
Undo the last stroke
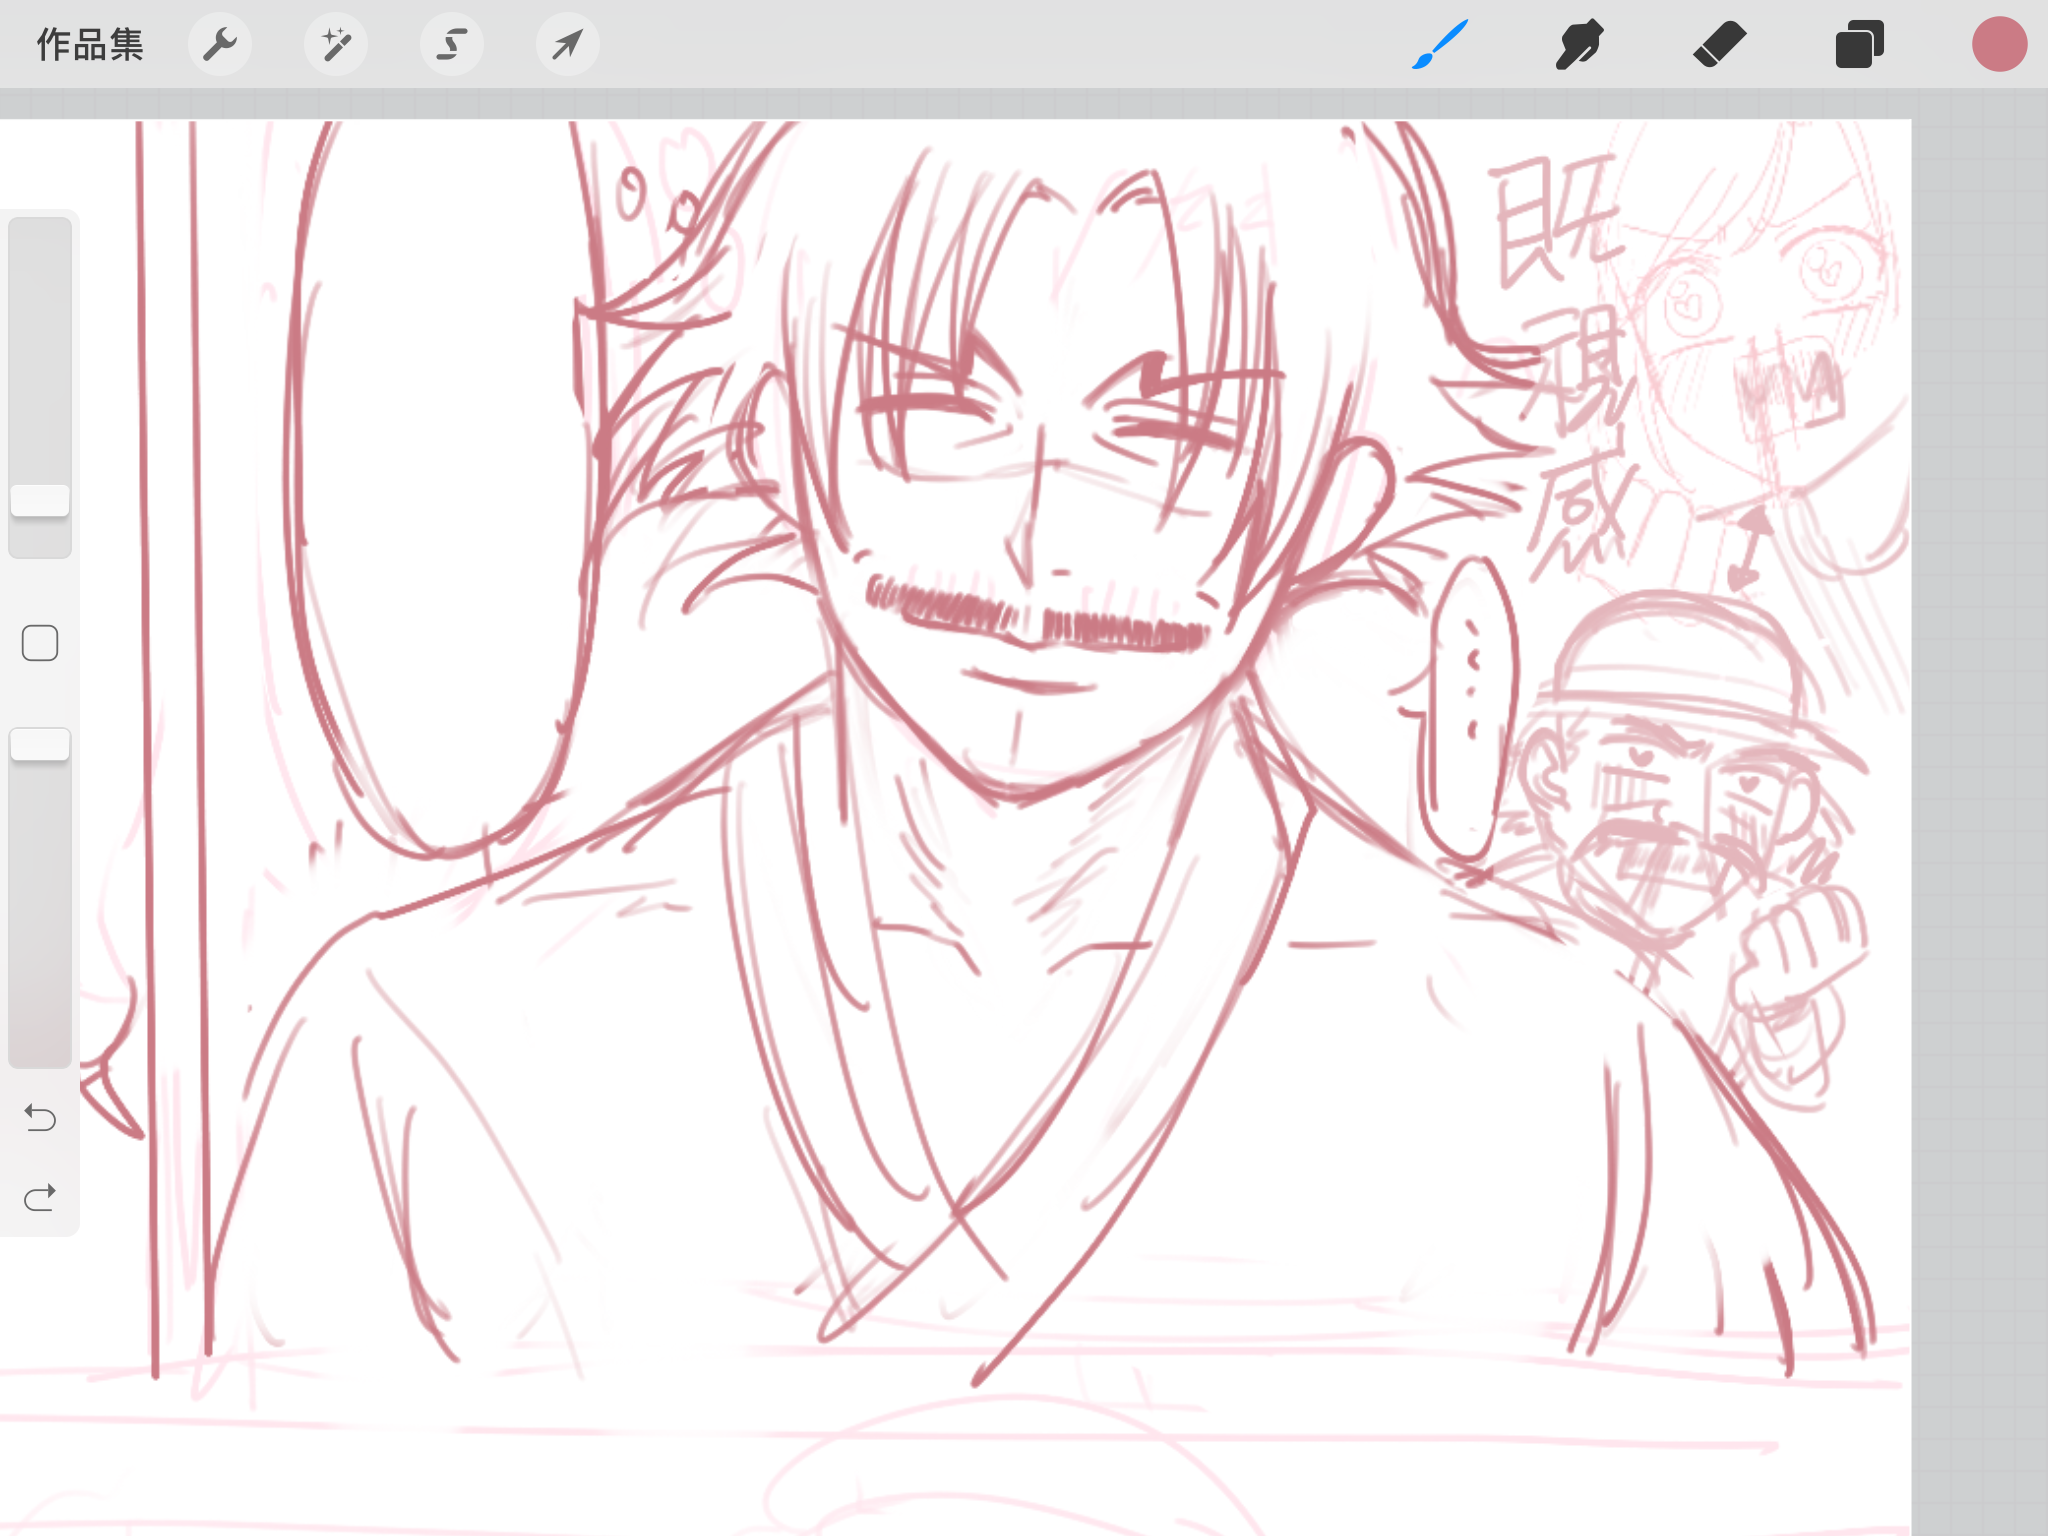click(40, 1117)
